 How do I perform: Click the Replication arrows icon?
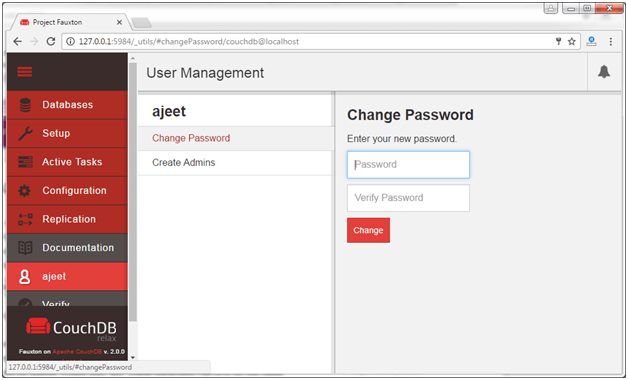pos(25,219)
